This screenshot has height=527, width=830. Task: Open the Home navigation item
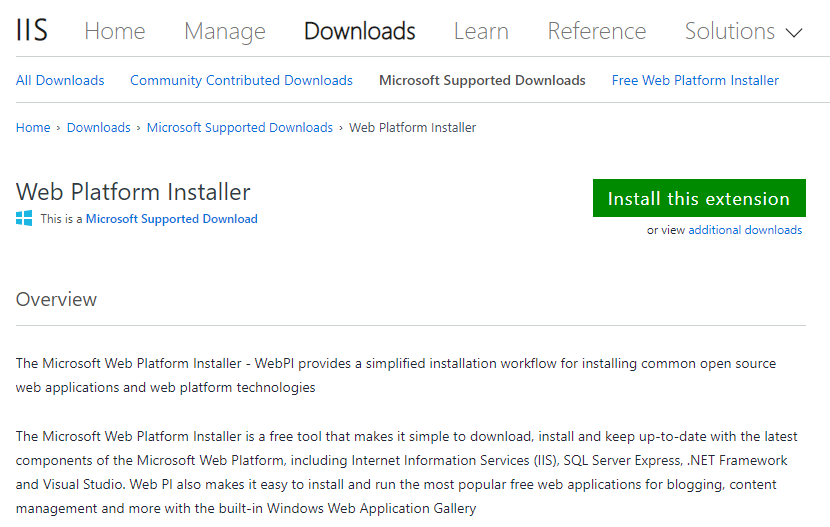coord(115,31)
